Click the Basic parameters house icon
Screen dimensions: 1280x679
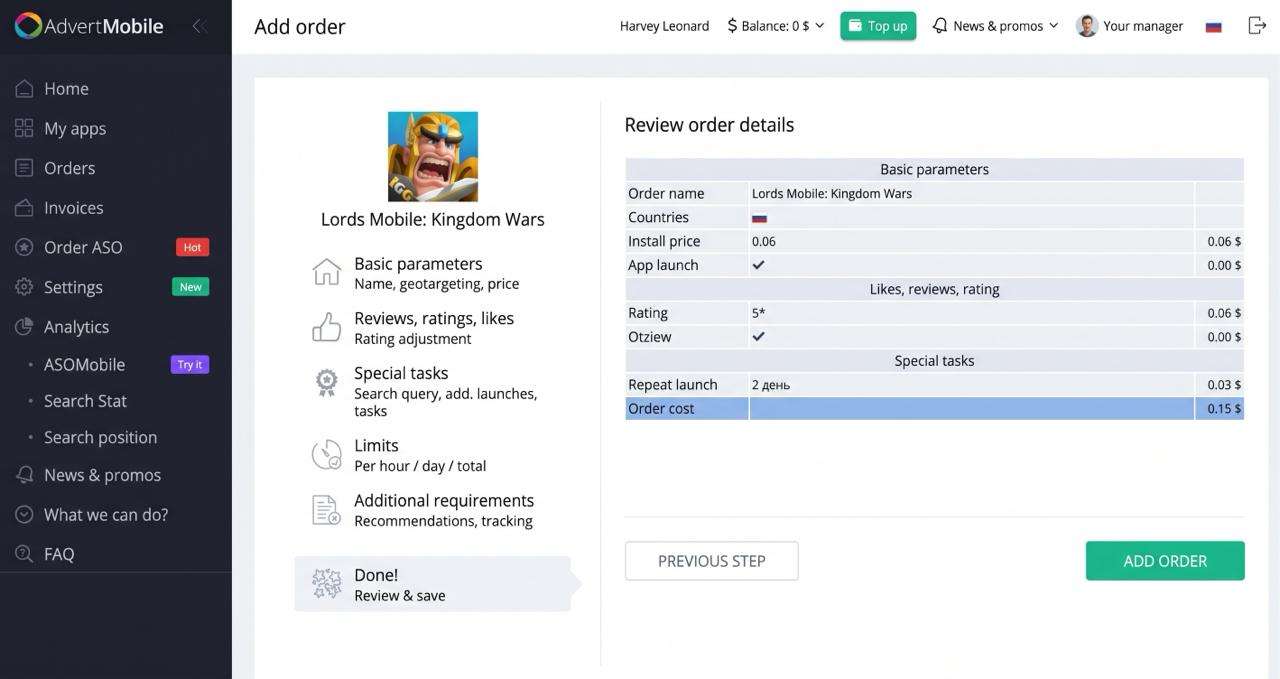pos(327,272)
